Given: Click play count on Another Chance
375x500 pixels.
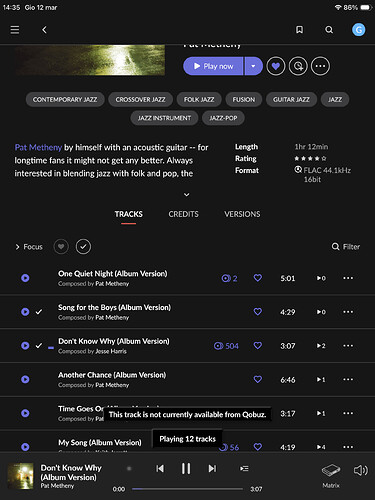Looking at the screenshot, I should [321, 379].
